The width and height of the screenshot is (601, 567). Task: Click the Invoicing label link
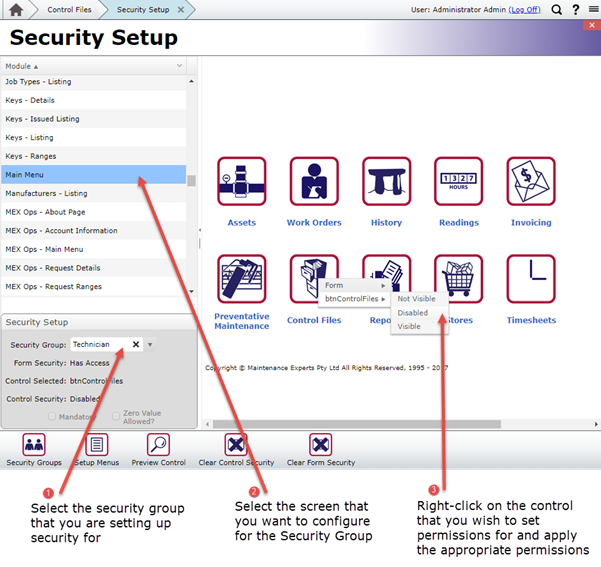tap(531, 222)
